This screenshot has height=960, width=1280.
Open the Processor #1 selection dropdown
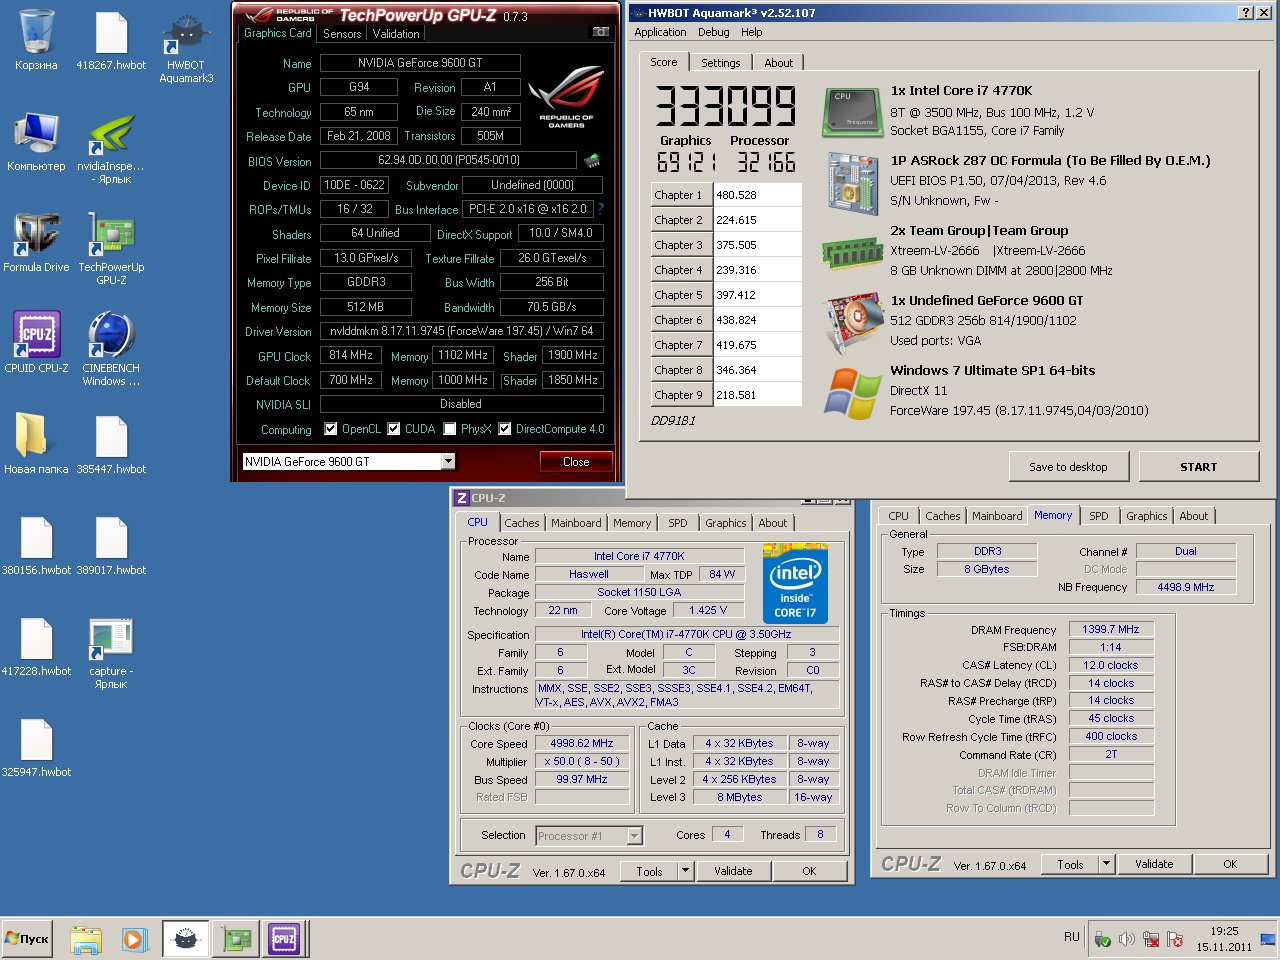pos(634,836)
